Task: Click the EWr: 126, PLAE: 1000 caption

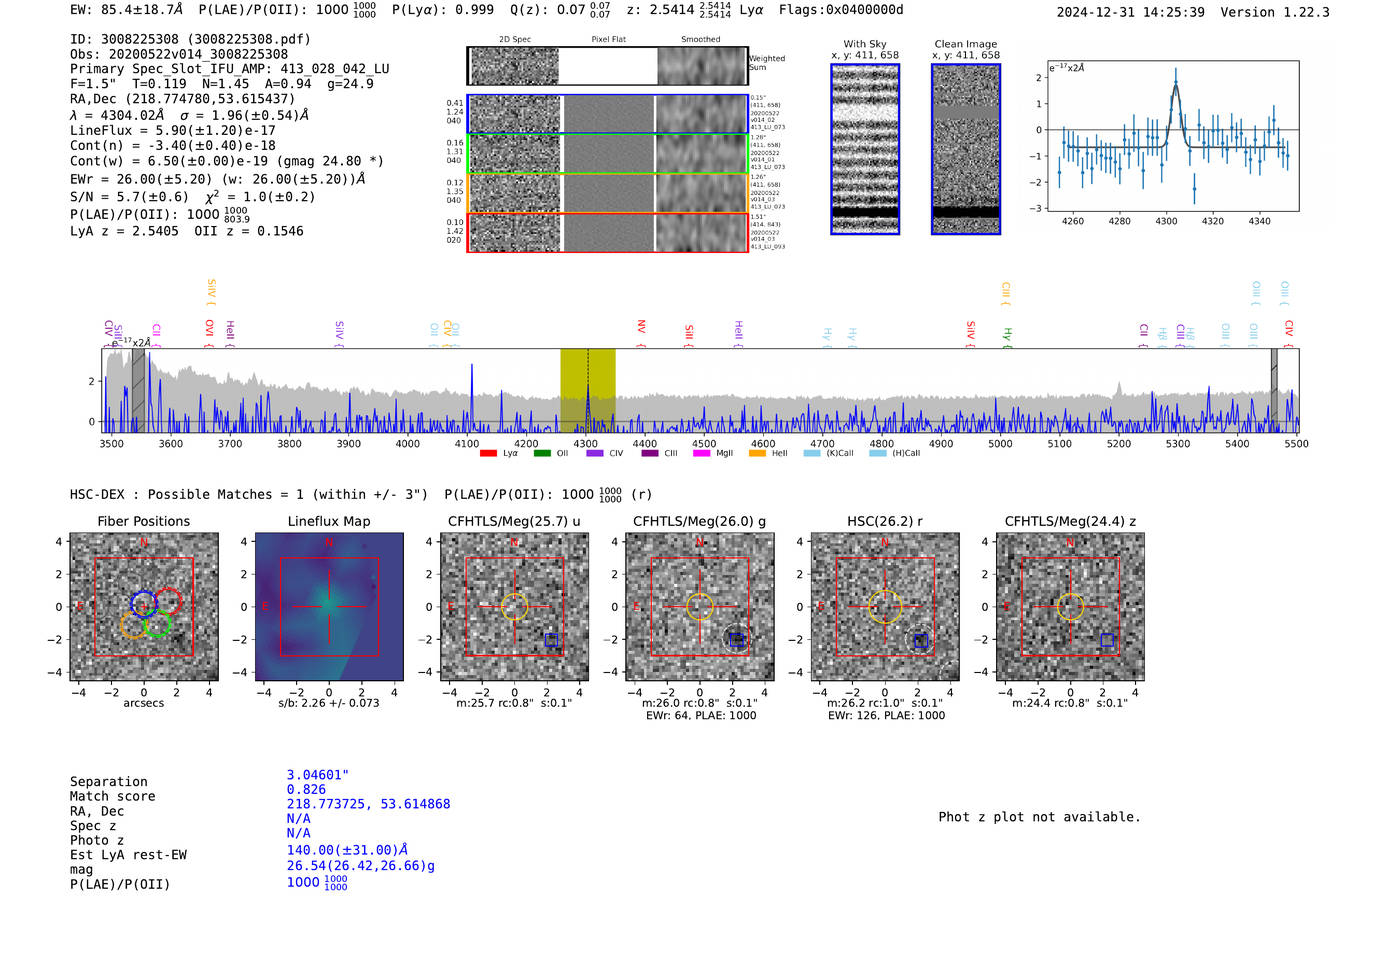Action: point(886,715)
